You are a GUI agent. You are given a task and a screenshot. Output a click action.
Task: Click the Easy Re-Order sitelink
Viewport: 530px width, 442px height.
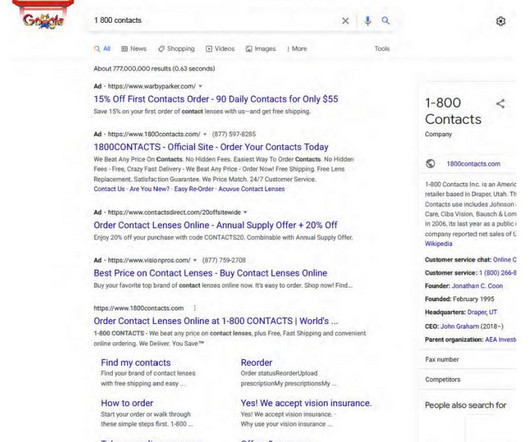tap(194, 189)
